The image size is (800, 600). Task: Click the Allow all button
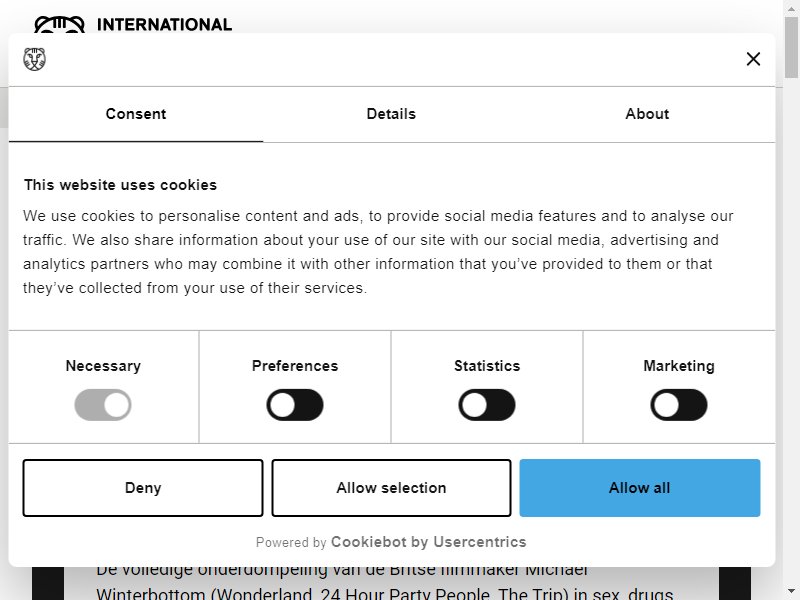click(x=640, y=488)
